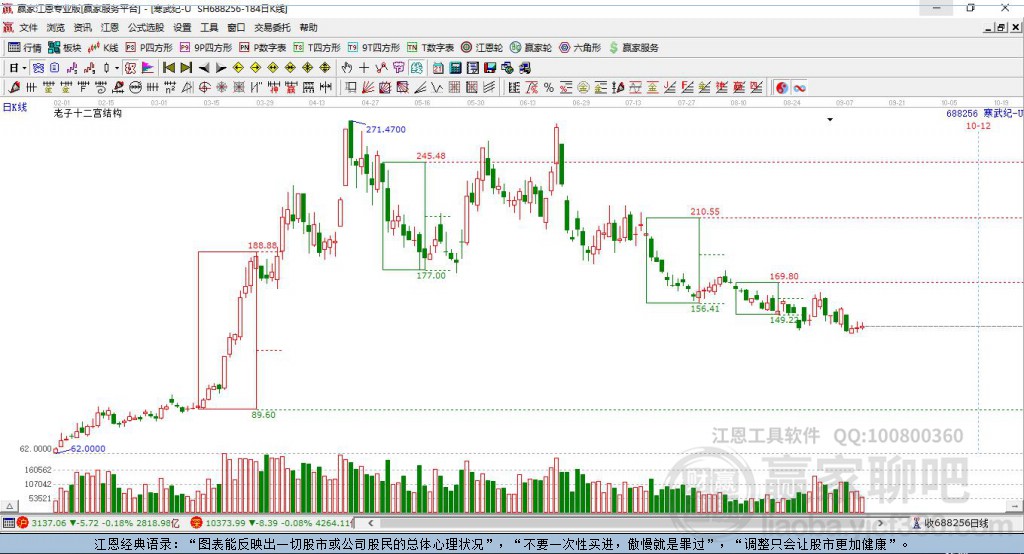Click the up-arrow expander beside volume panel
This screenshot has height=554, width=1024.
[x=9, y=506]
